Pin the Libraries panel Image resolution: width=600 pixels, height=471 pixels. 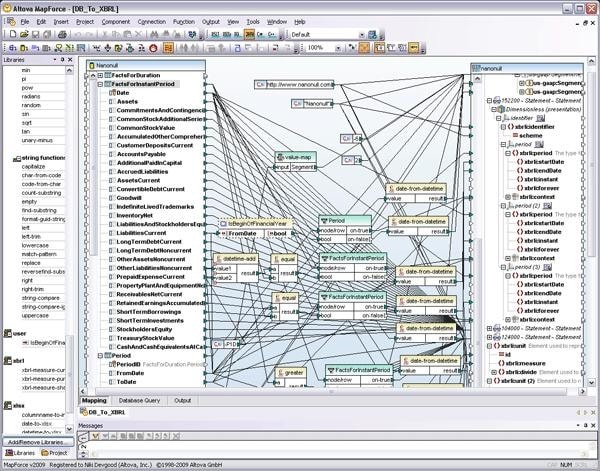(x=62, y=60)
